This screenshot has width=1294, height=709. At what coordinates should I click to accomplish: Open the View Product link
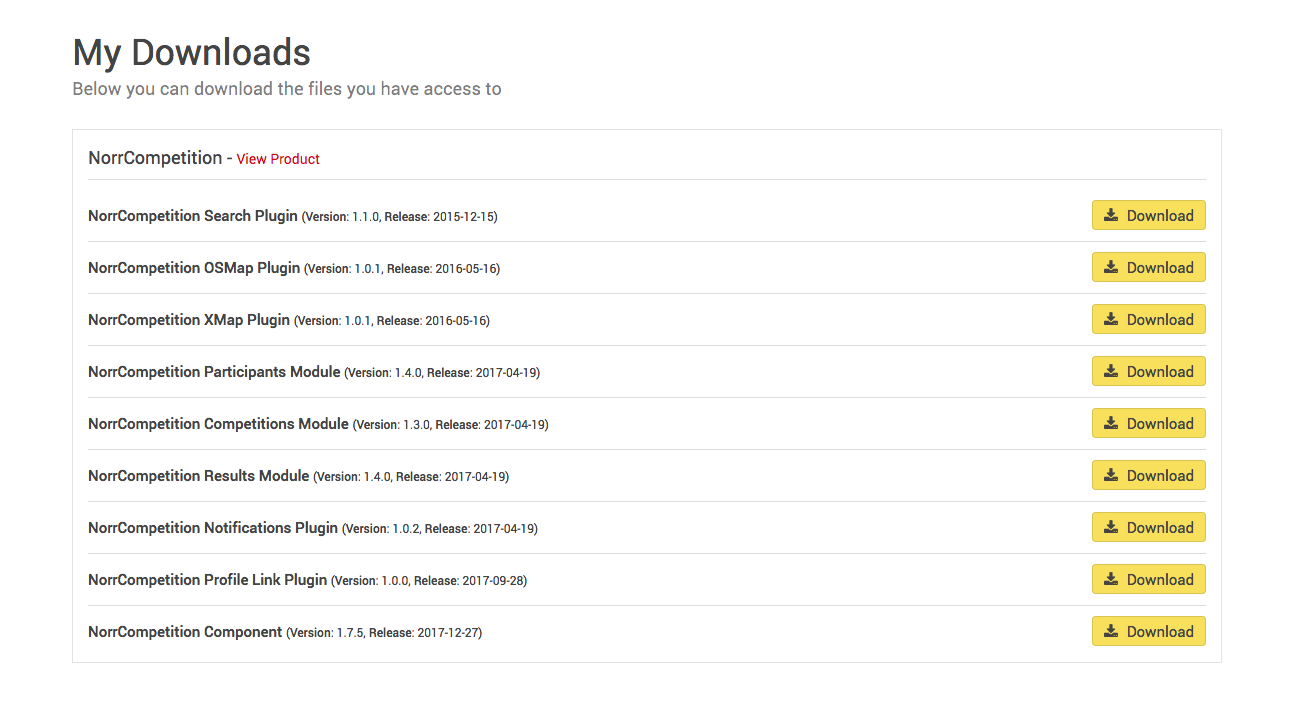tap(278, 159)
